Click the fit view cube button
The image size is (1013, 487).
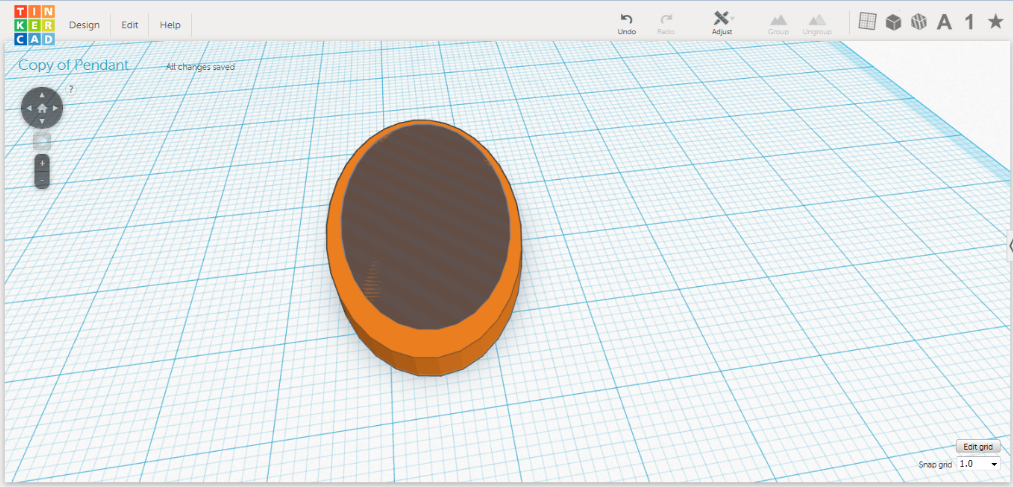tap(42, 141)
